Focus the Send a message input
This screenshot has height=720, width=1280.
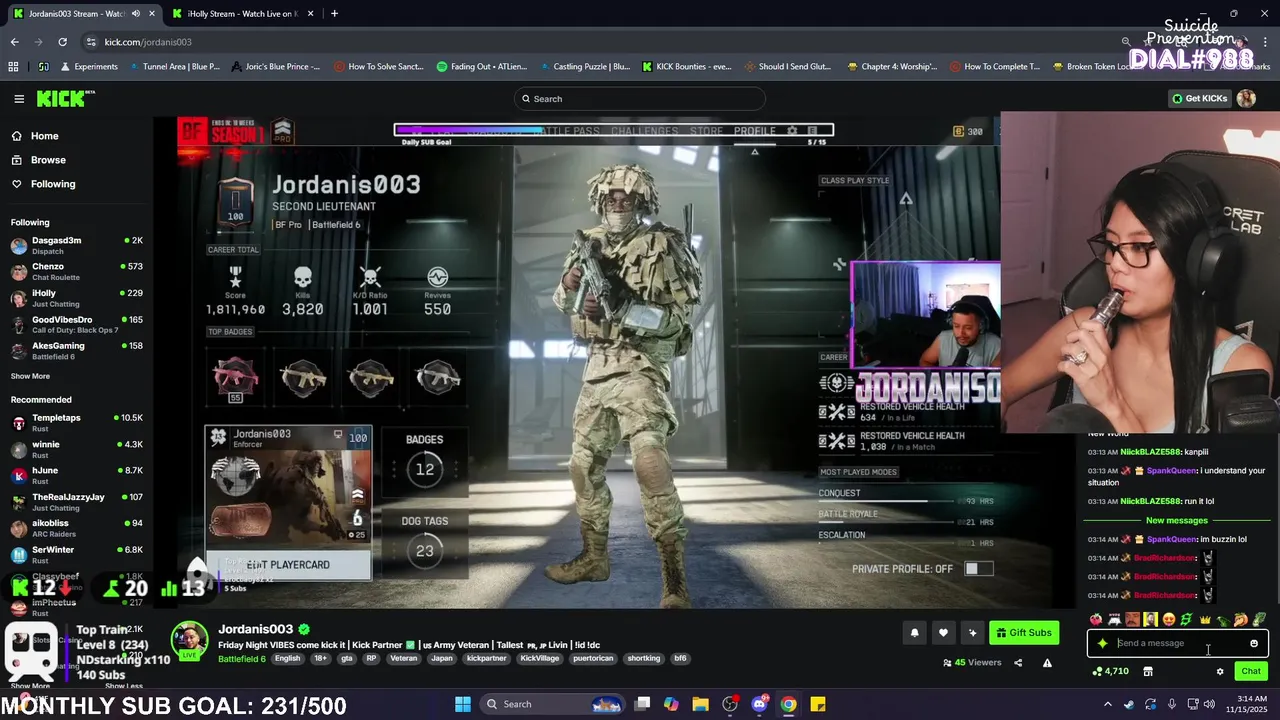[1177, 643]
